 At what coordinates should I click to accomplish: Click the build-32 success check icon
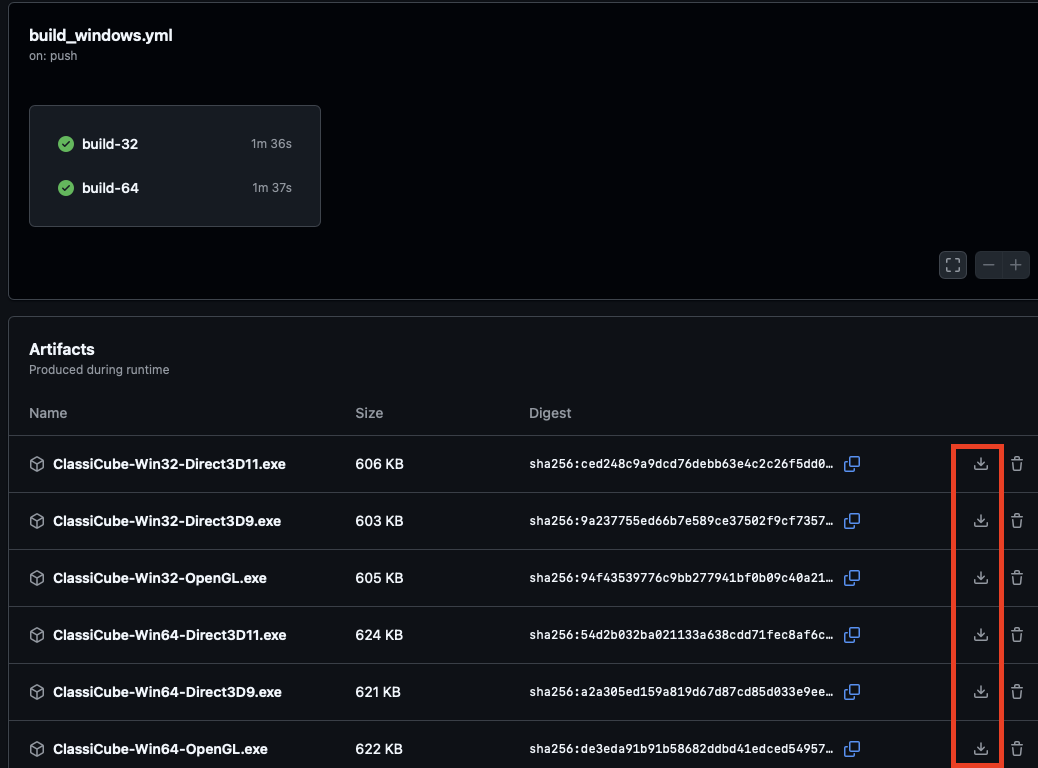pyautogui.click(x=66, y=144)
